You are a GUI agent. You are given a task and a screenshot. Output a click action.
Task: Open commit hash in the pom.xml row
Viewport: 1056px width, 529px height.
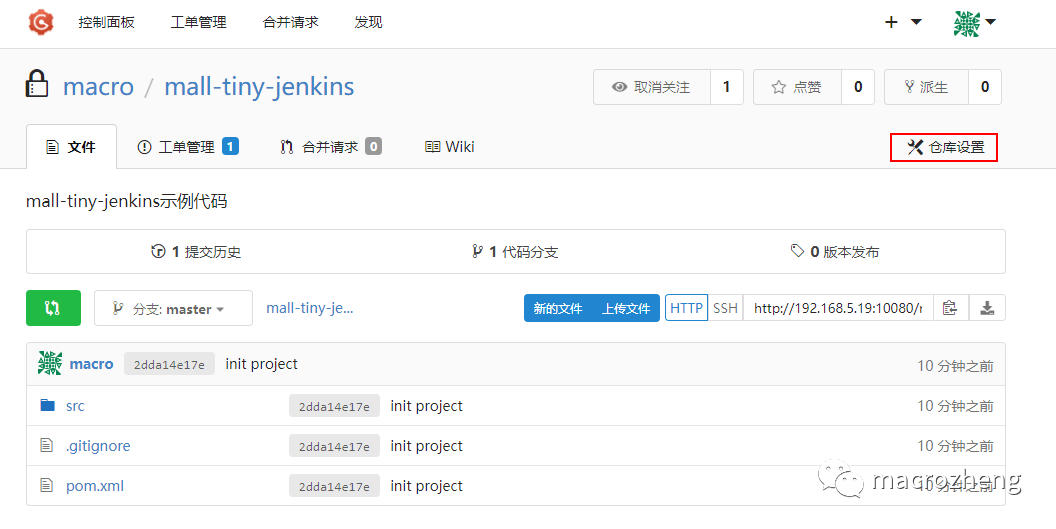(334, 486)
